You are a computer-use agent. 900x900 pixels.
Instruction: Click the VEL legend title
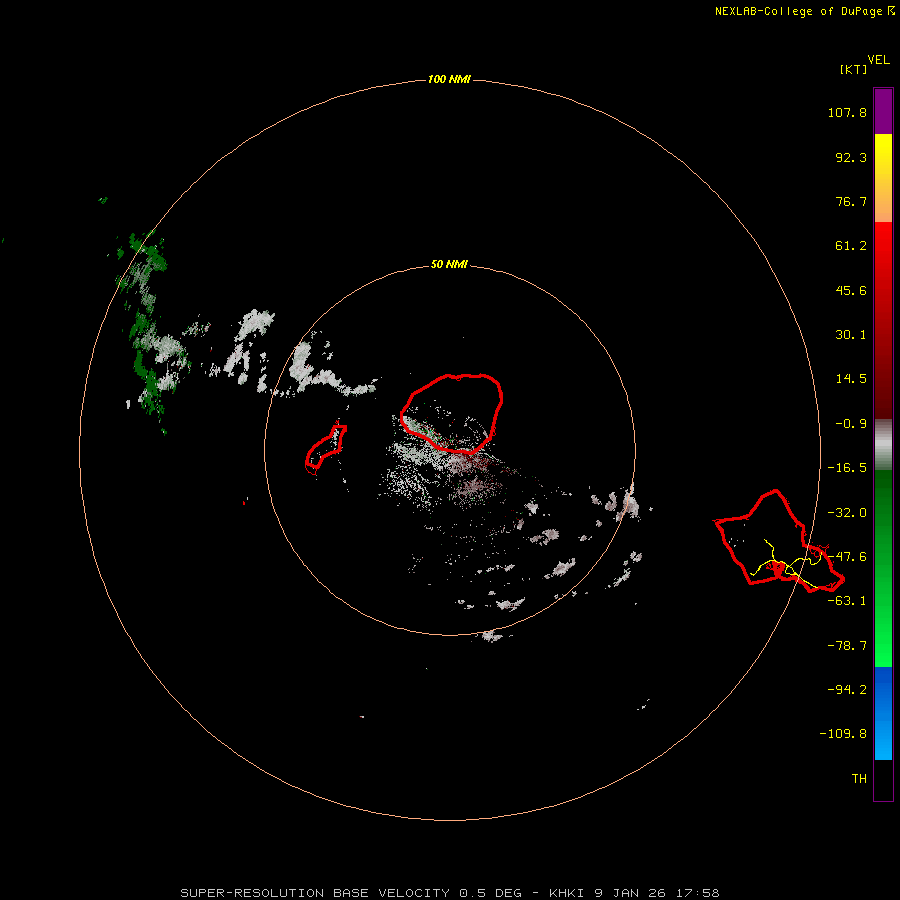[x=878, y=60]
